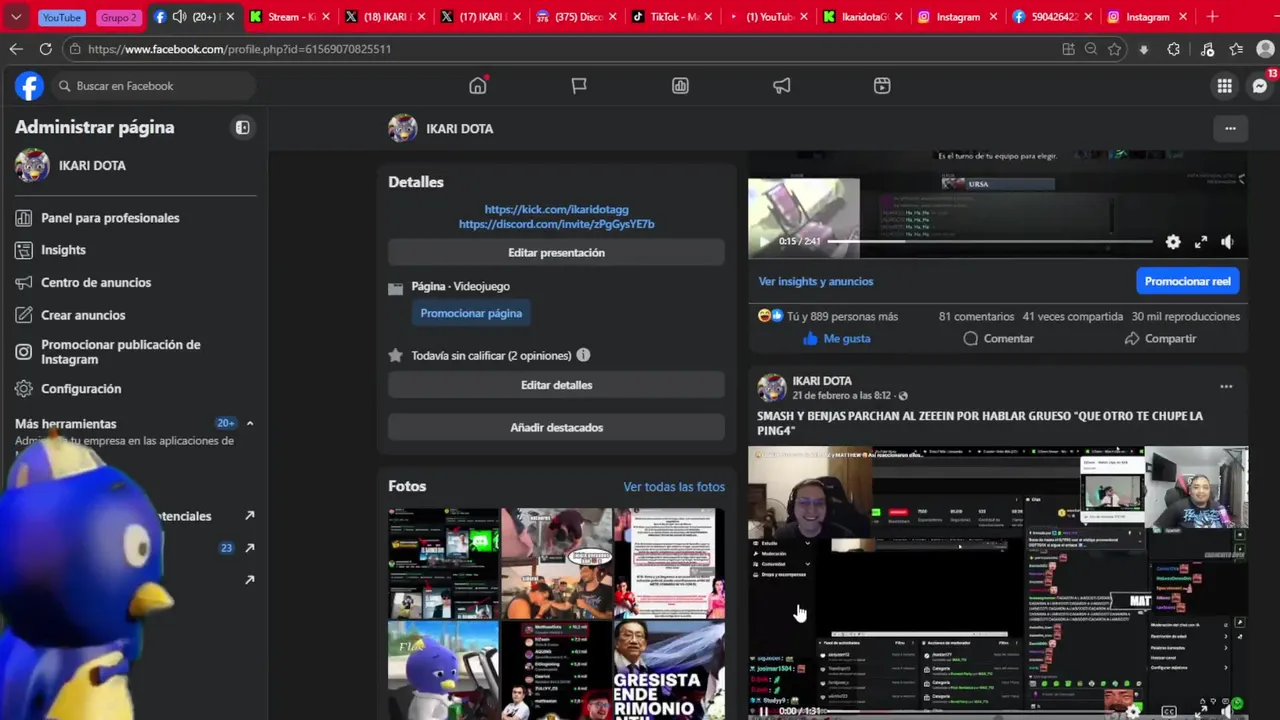
Task: Open post options dots on the 21 de febrero post
Action: tap(1226, 387)
